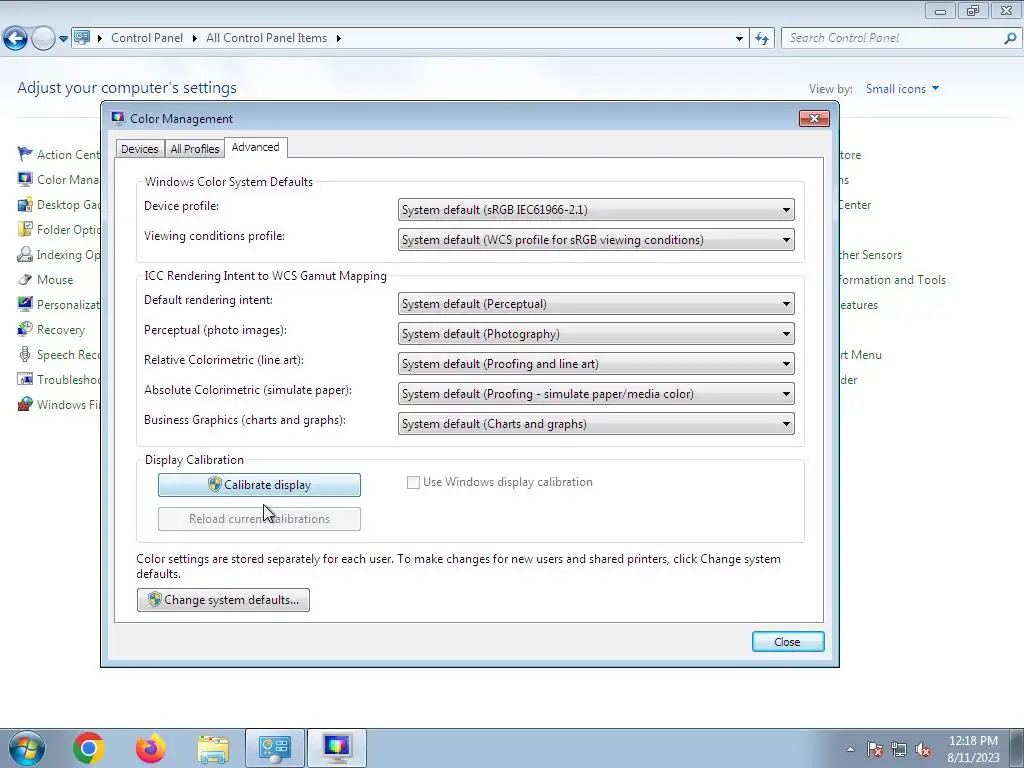Viewport: 1024px width, 768px height.
Task: Click the Desktop Gadgets icon
Action: tap(25, 204)
